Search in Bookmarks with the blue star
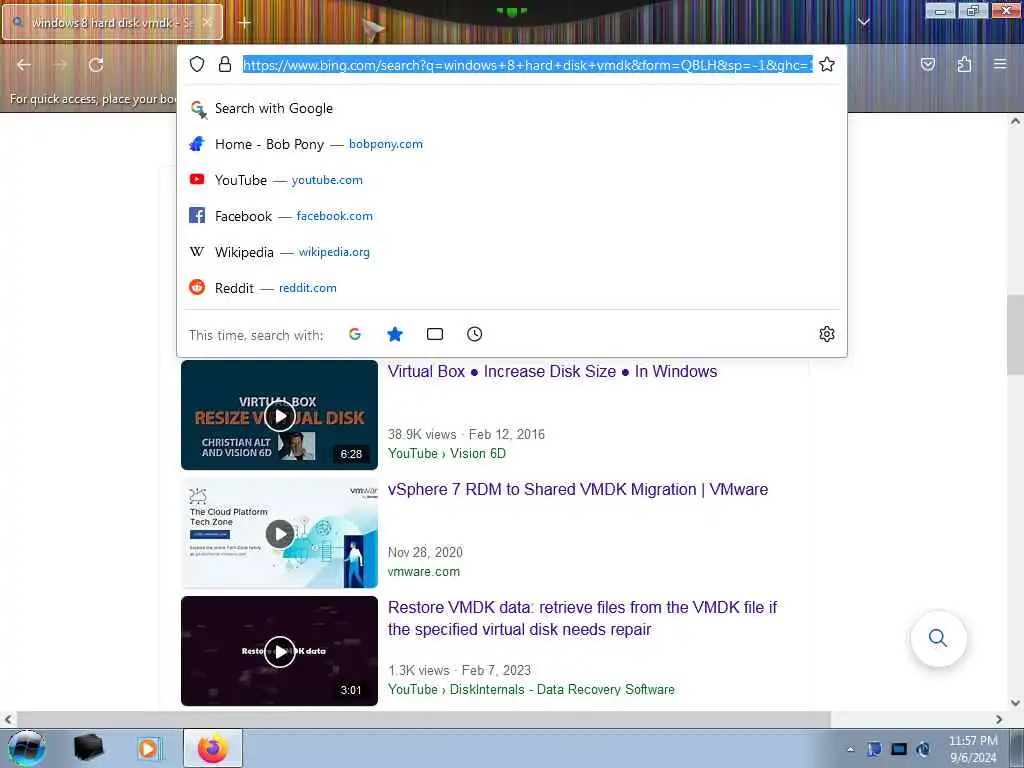 click(x=394, y=334)
